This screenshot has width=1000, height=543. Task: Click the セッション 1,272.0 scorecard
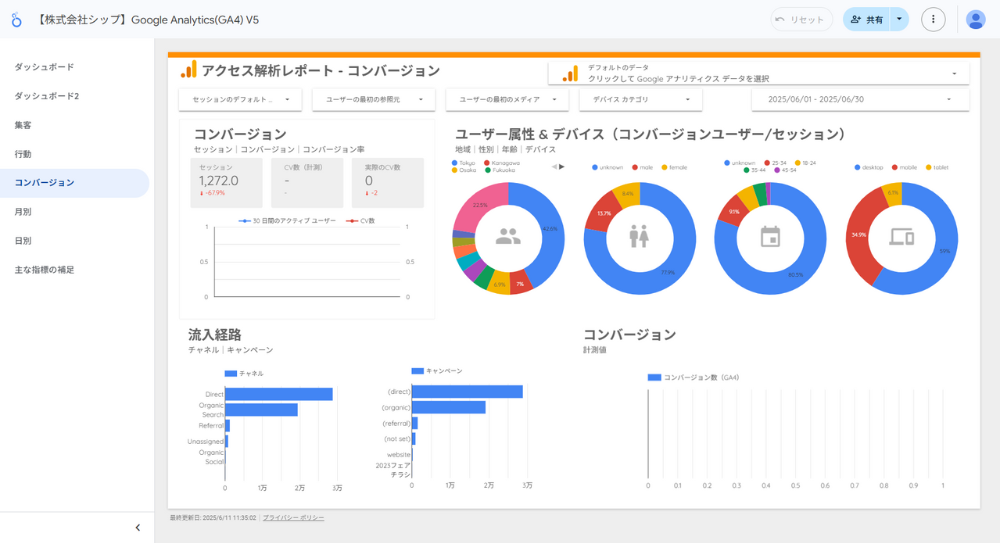(x=226, y=182)
